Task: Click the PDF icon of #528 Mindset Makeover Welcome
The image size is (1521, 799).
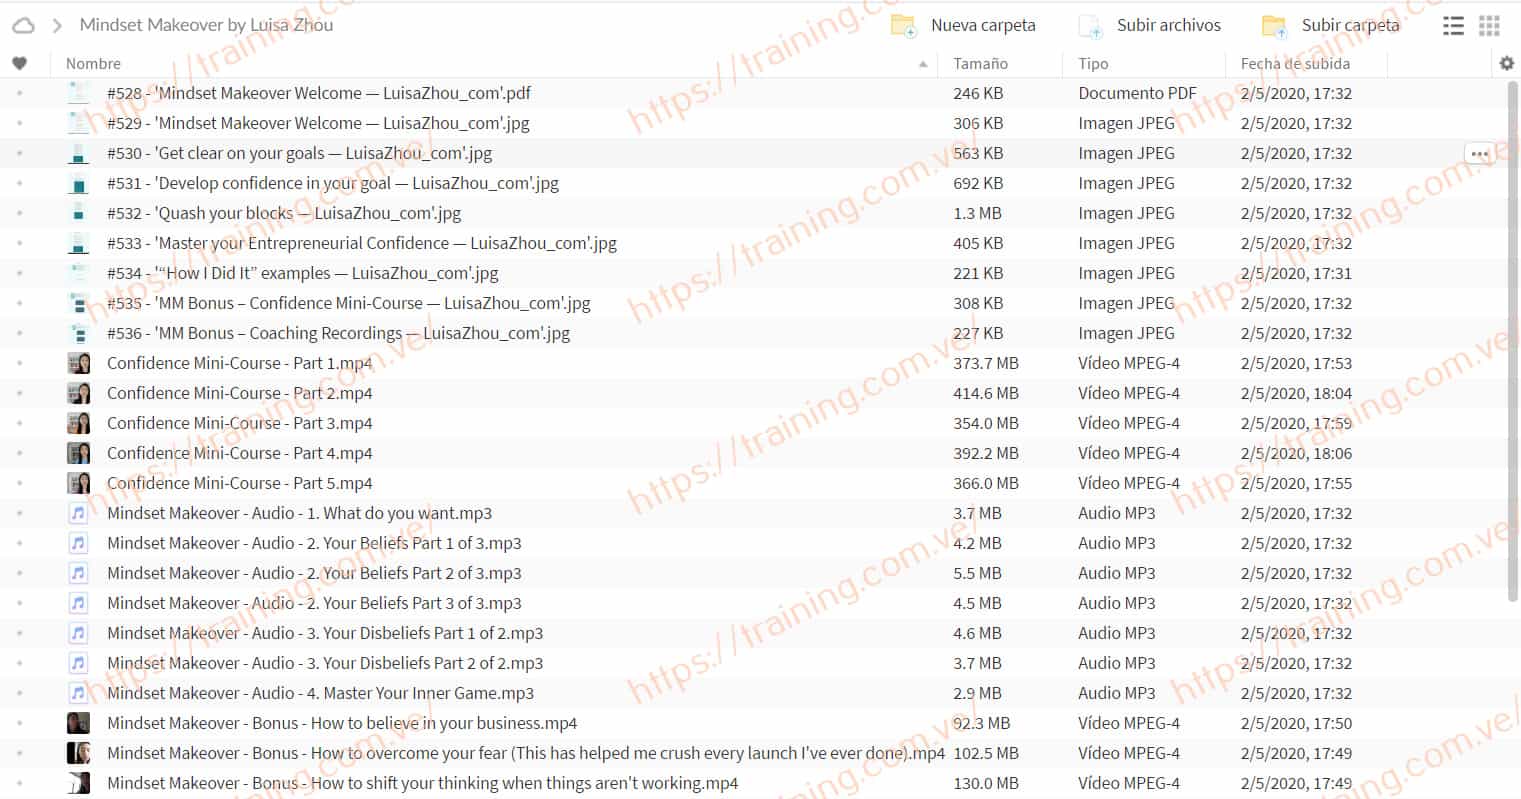Action: 78,93
